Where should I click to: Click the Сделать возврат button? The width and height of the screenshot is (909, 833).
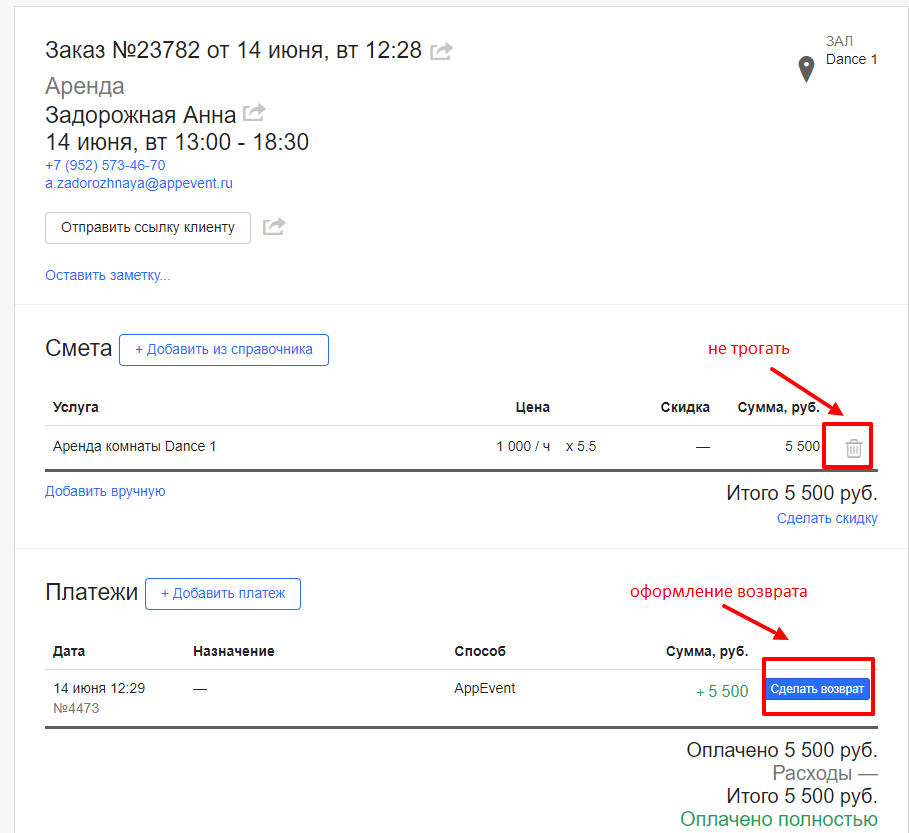(x=817, y=690)
